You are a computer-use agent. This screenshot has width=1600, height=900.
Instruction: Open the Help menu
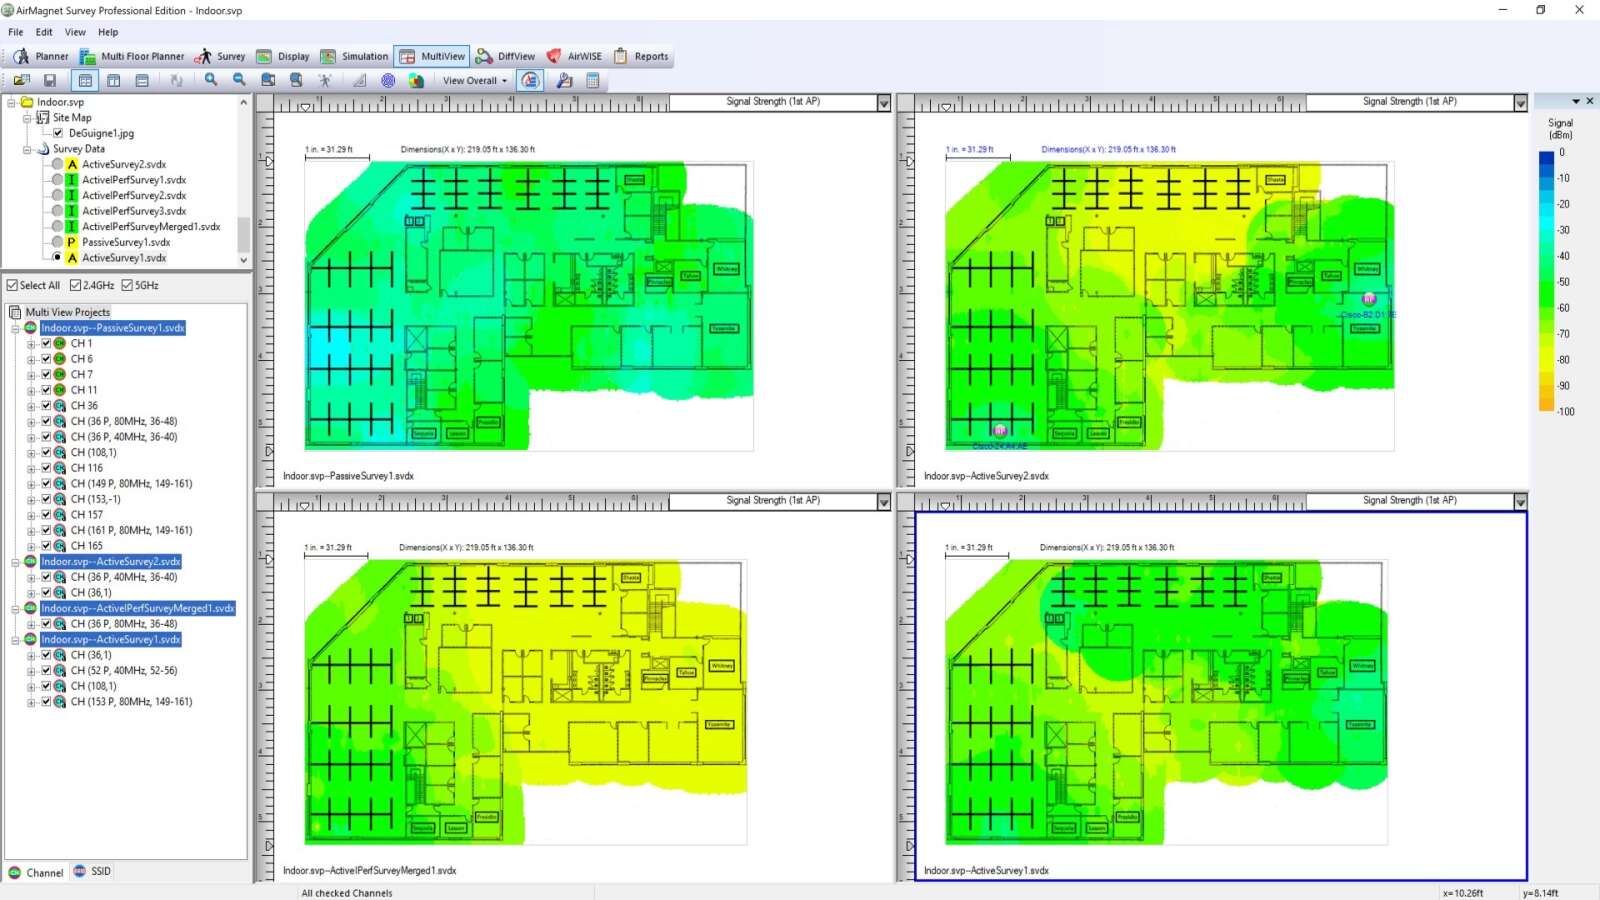tap(108, 32)
